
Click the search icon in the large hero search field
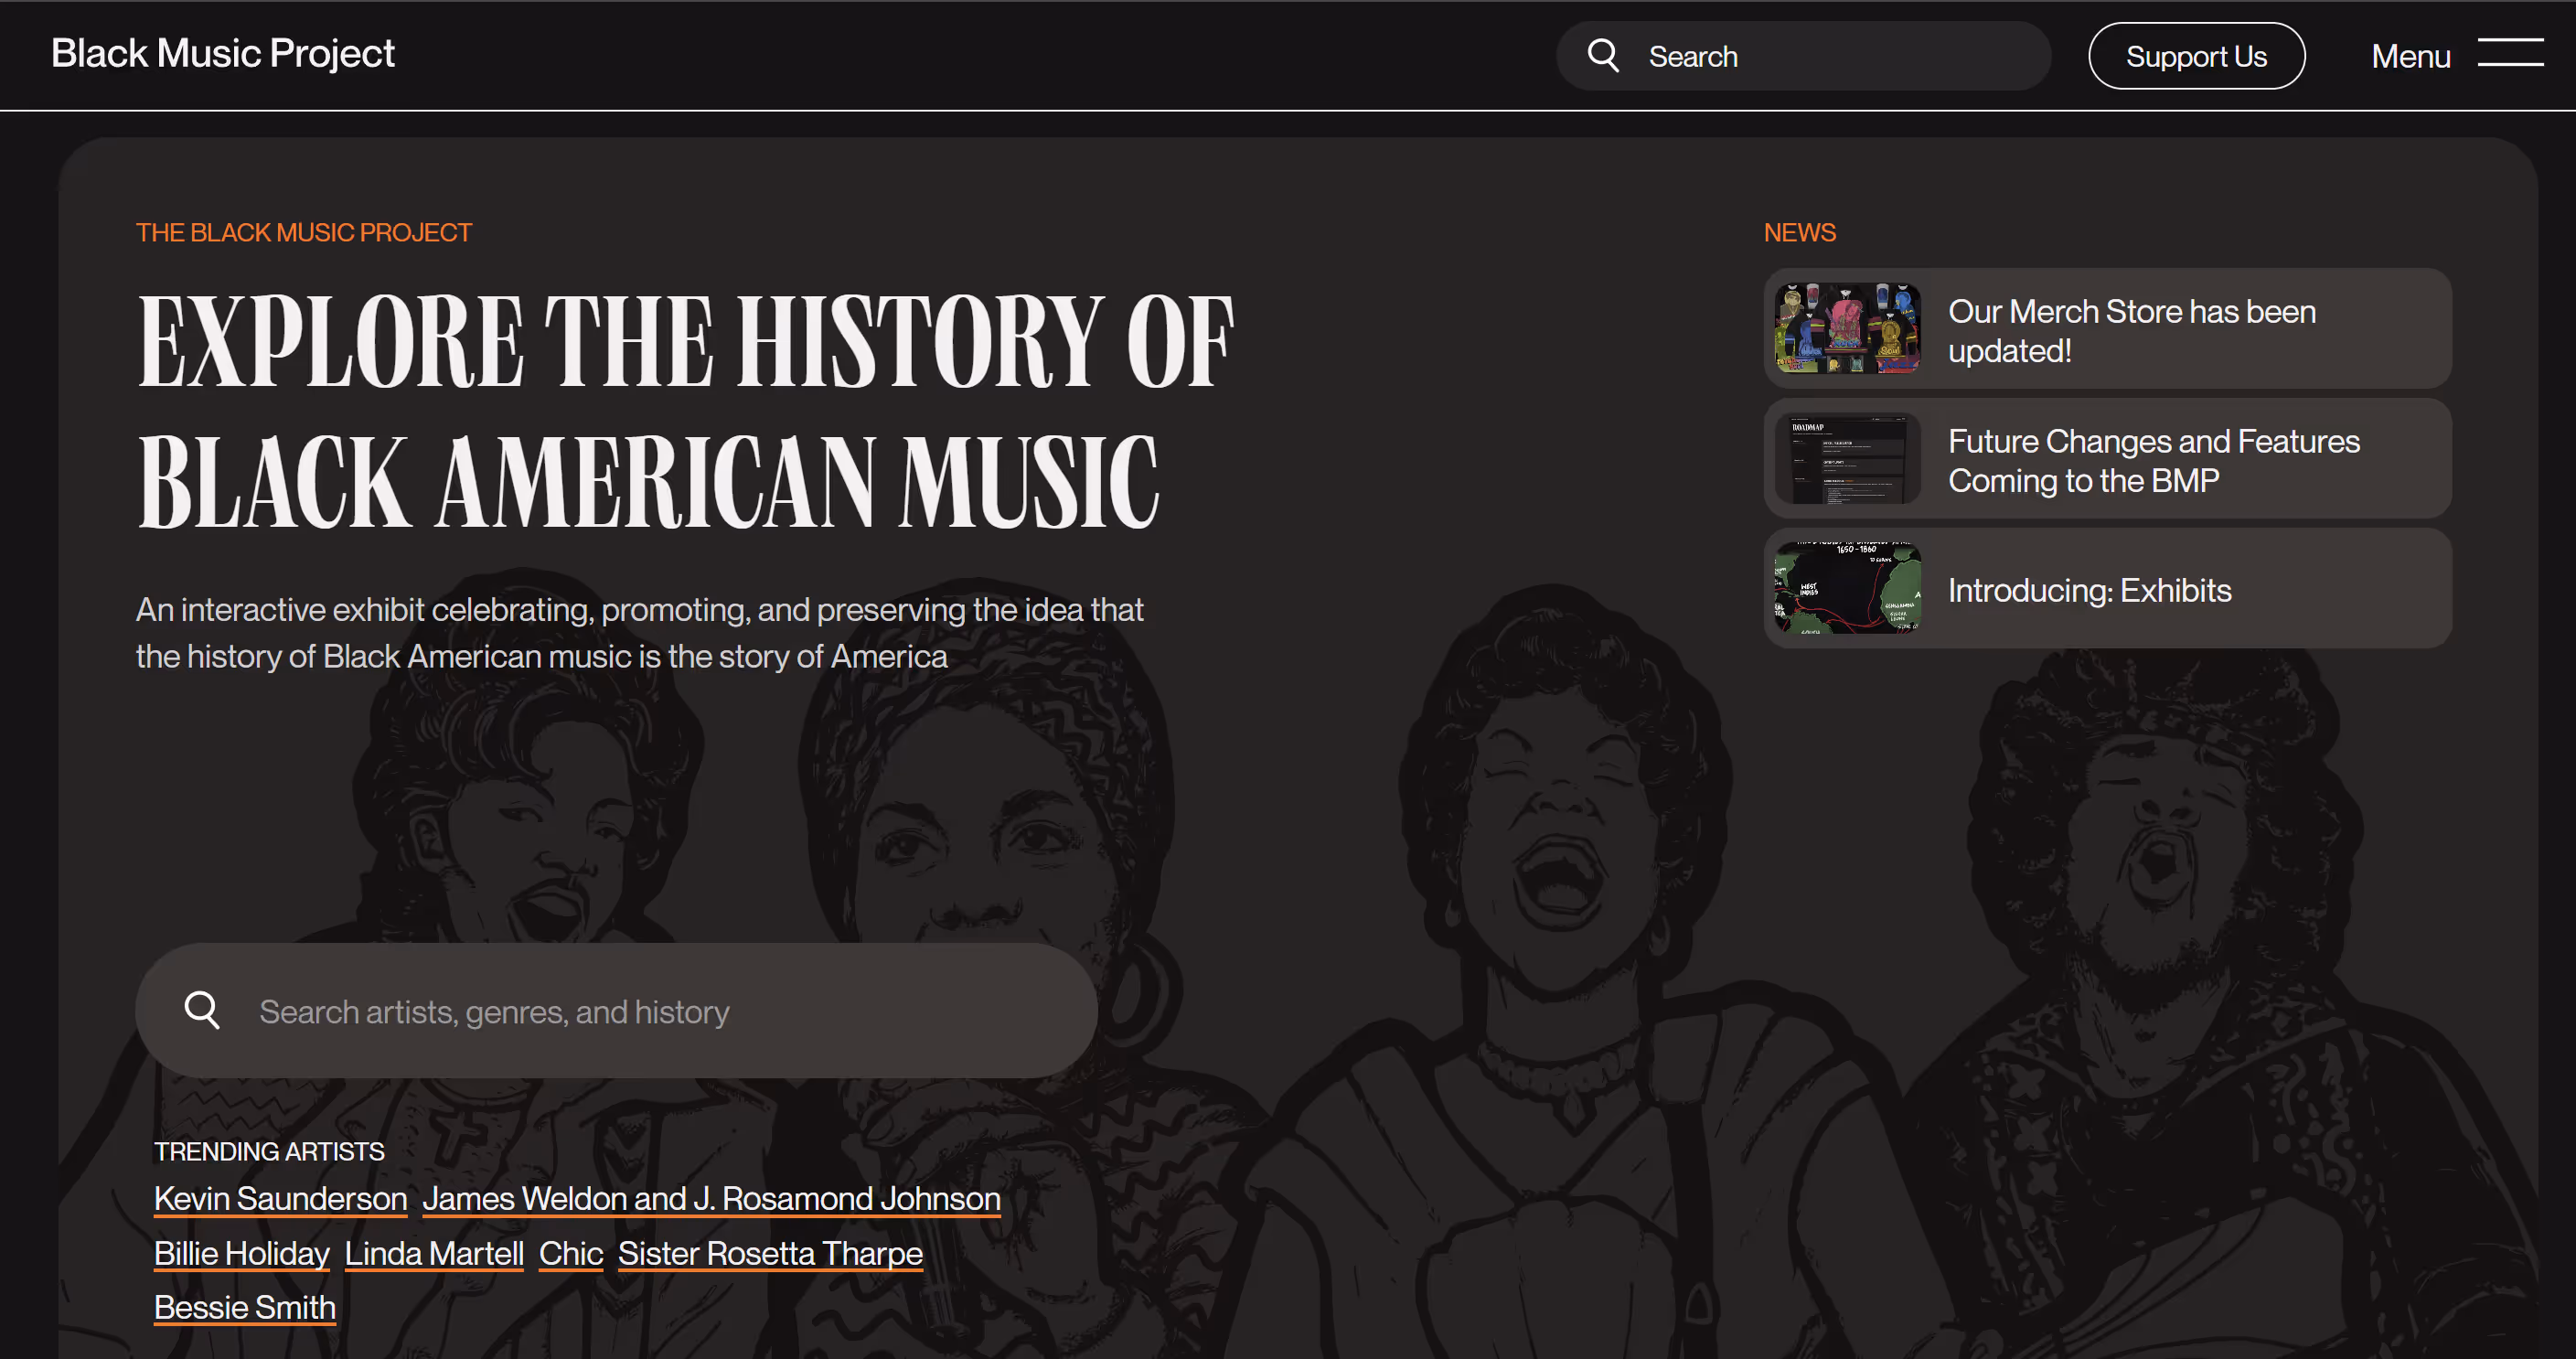tap(203, 1010)
